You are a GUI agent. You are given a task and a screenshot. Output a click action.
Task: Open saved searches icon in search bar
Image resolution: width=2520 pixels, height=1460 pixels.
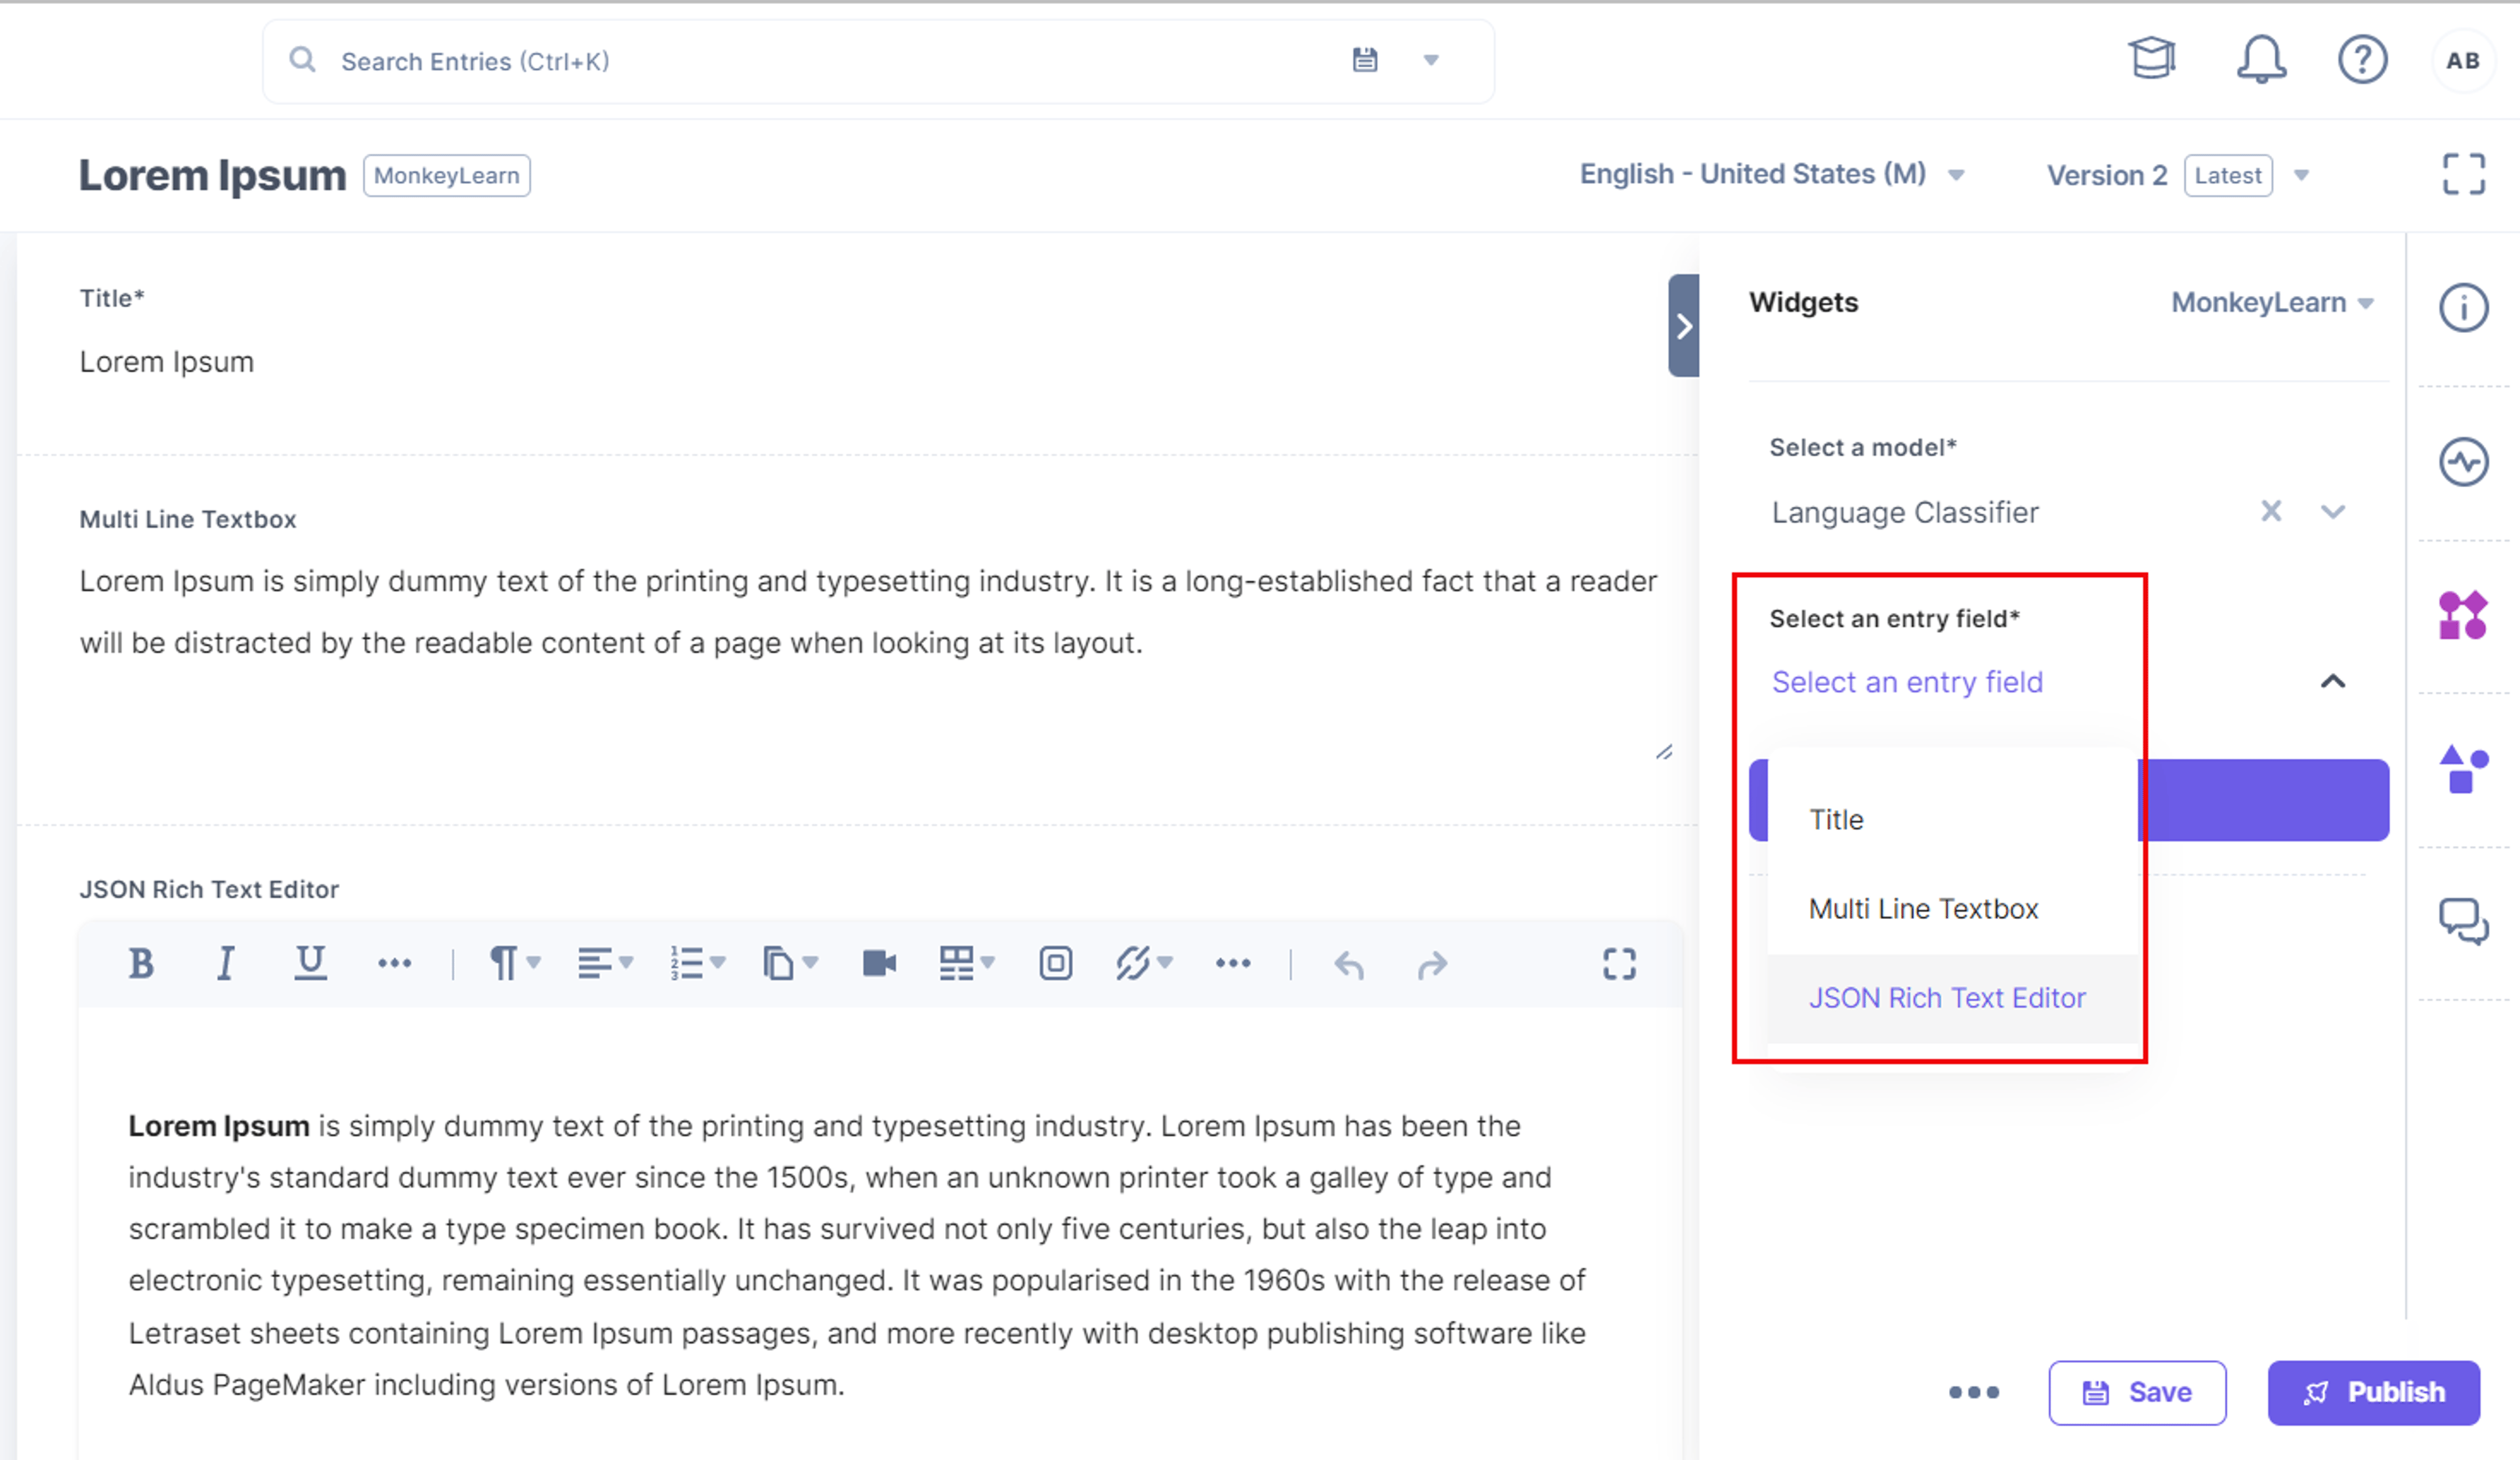[1365, 60]
